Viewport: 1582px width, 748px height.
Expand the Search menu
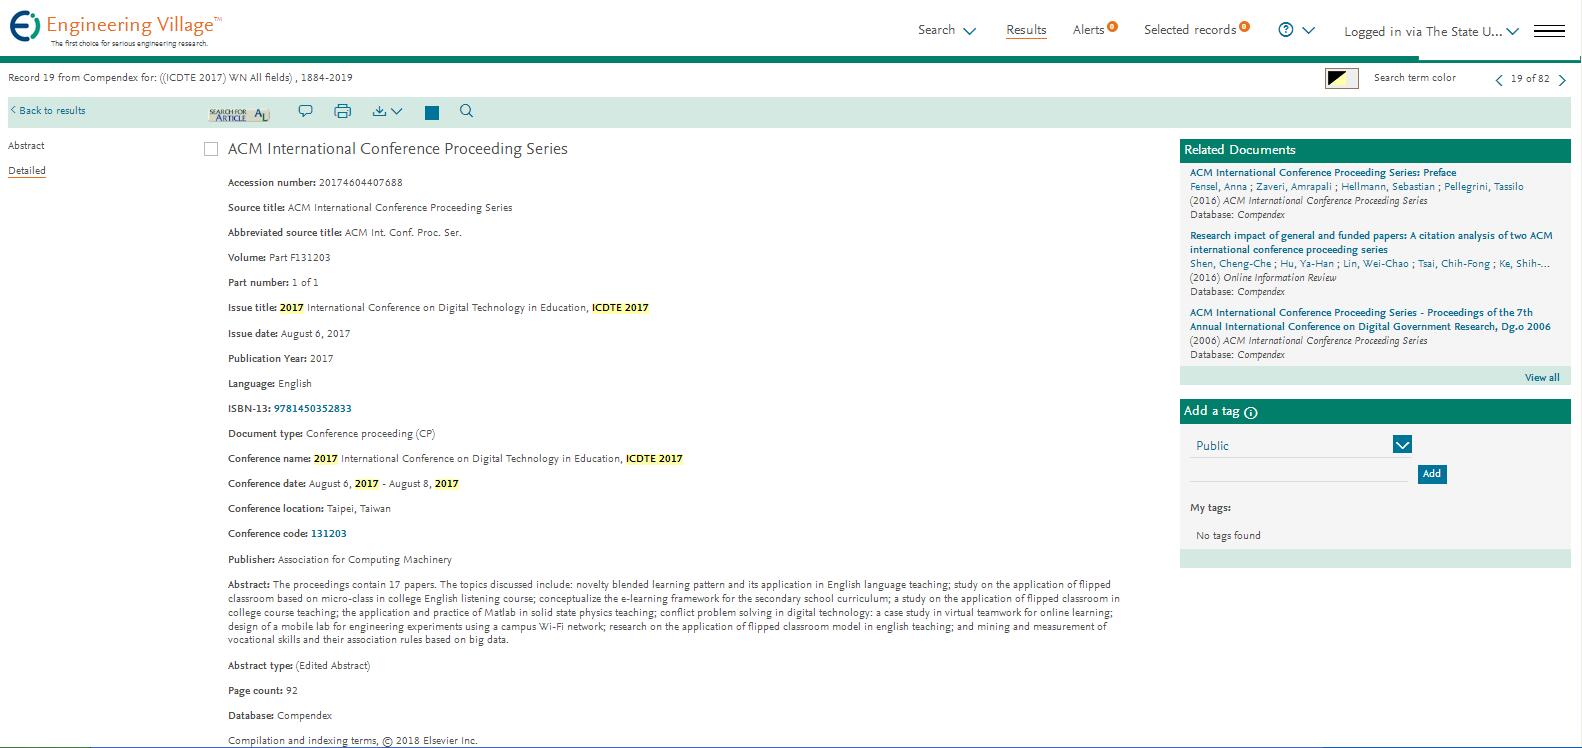point(947,30)
